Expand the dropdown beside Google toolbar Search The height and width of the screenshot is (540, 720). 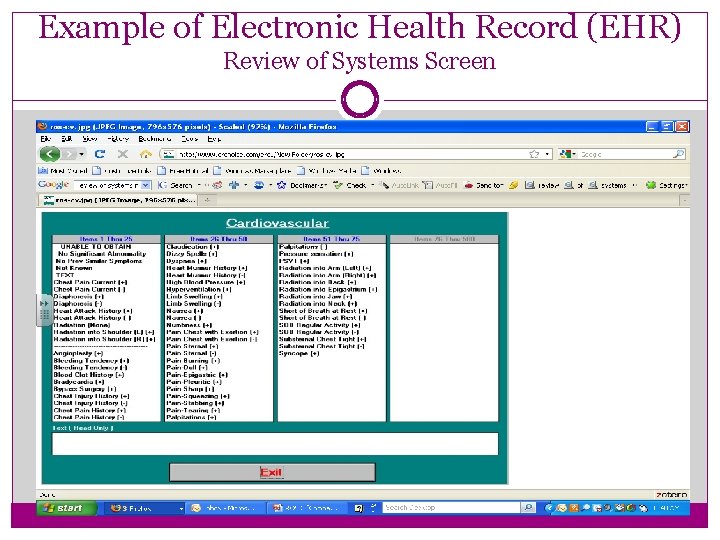pyautogui.click(x=199, y=185)
